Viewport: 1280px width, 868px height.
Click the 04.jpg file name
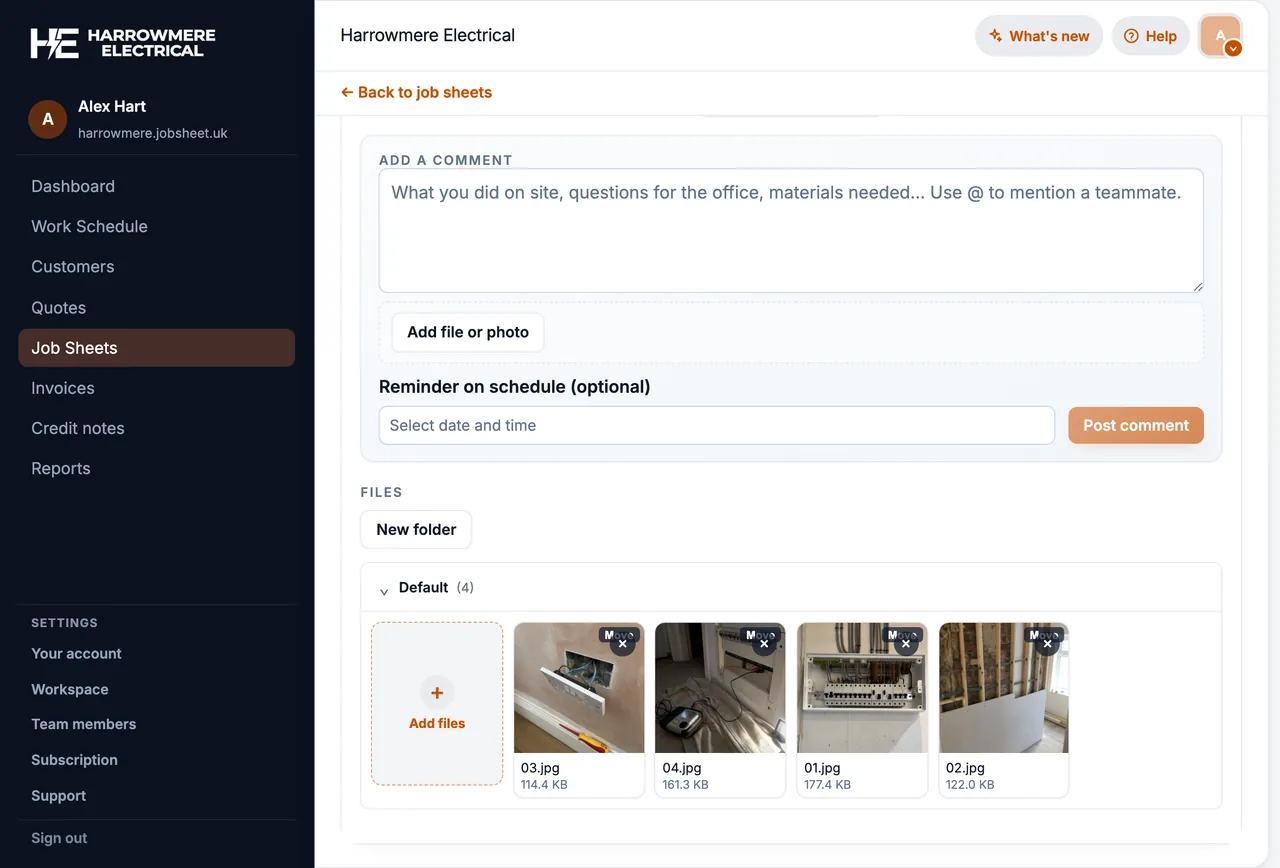click(x=682, y=768)
